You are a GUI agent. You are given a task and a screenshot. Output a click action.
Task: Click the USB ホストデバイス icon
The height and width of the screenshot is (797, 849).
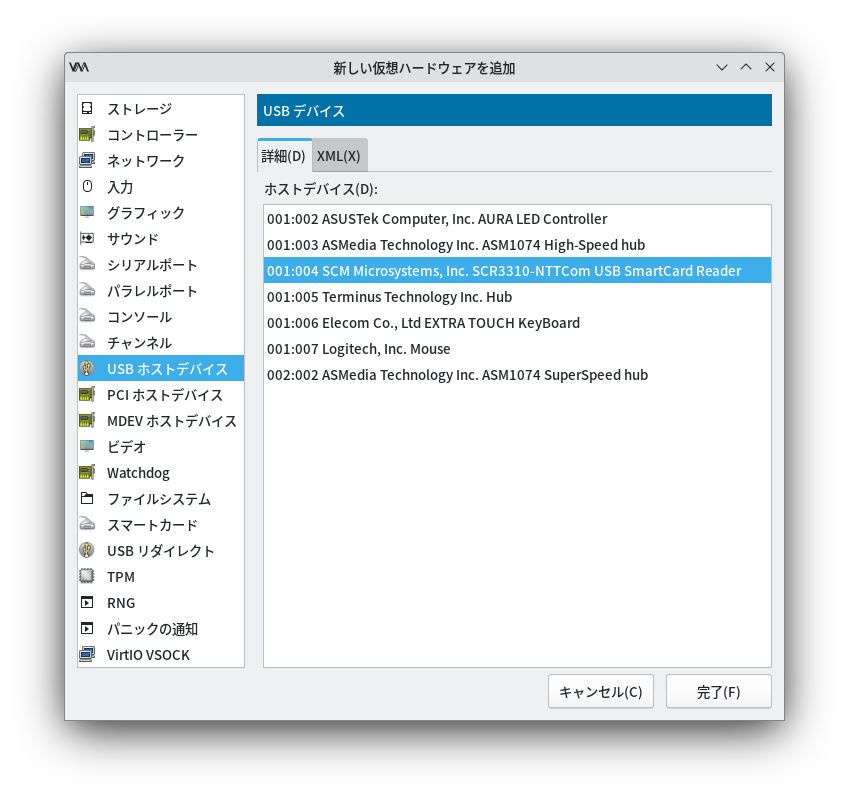click(87, 368)
